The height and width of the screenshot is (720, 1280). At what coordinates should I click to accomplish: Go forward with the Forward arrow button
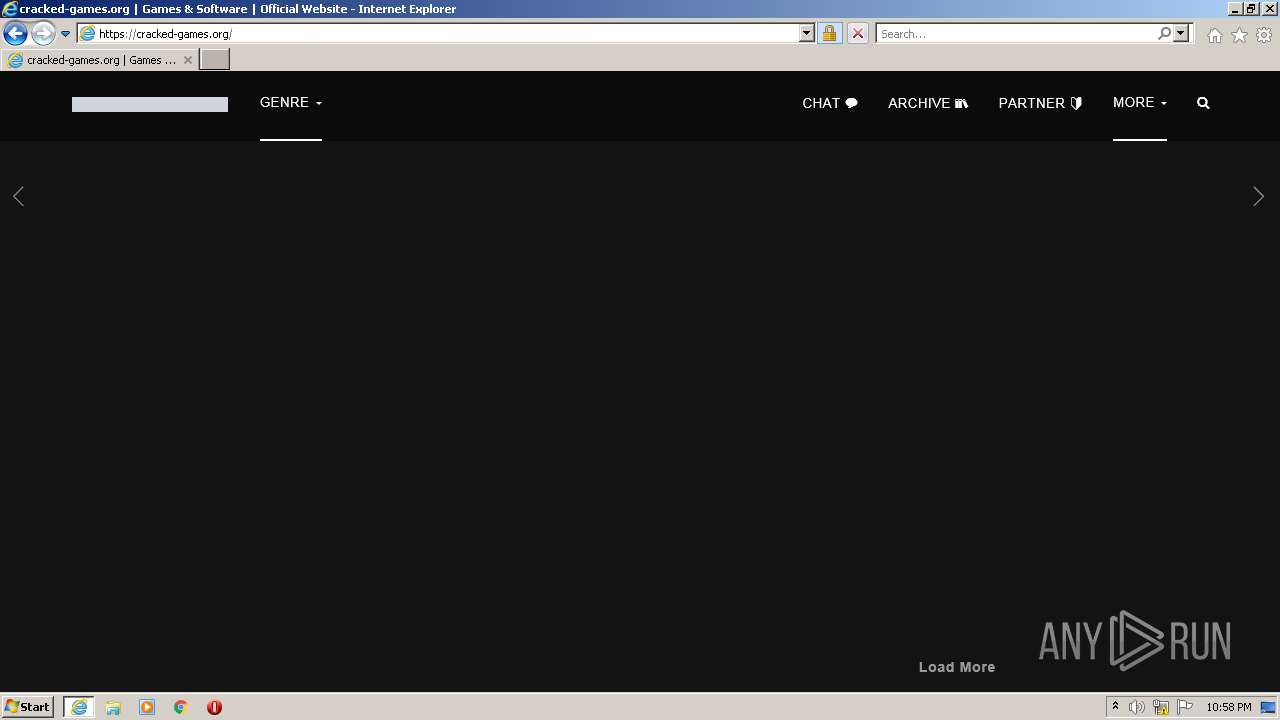(43, 34)
